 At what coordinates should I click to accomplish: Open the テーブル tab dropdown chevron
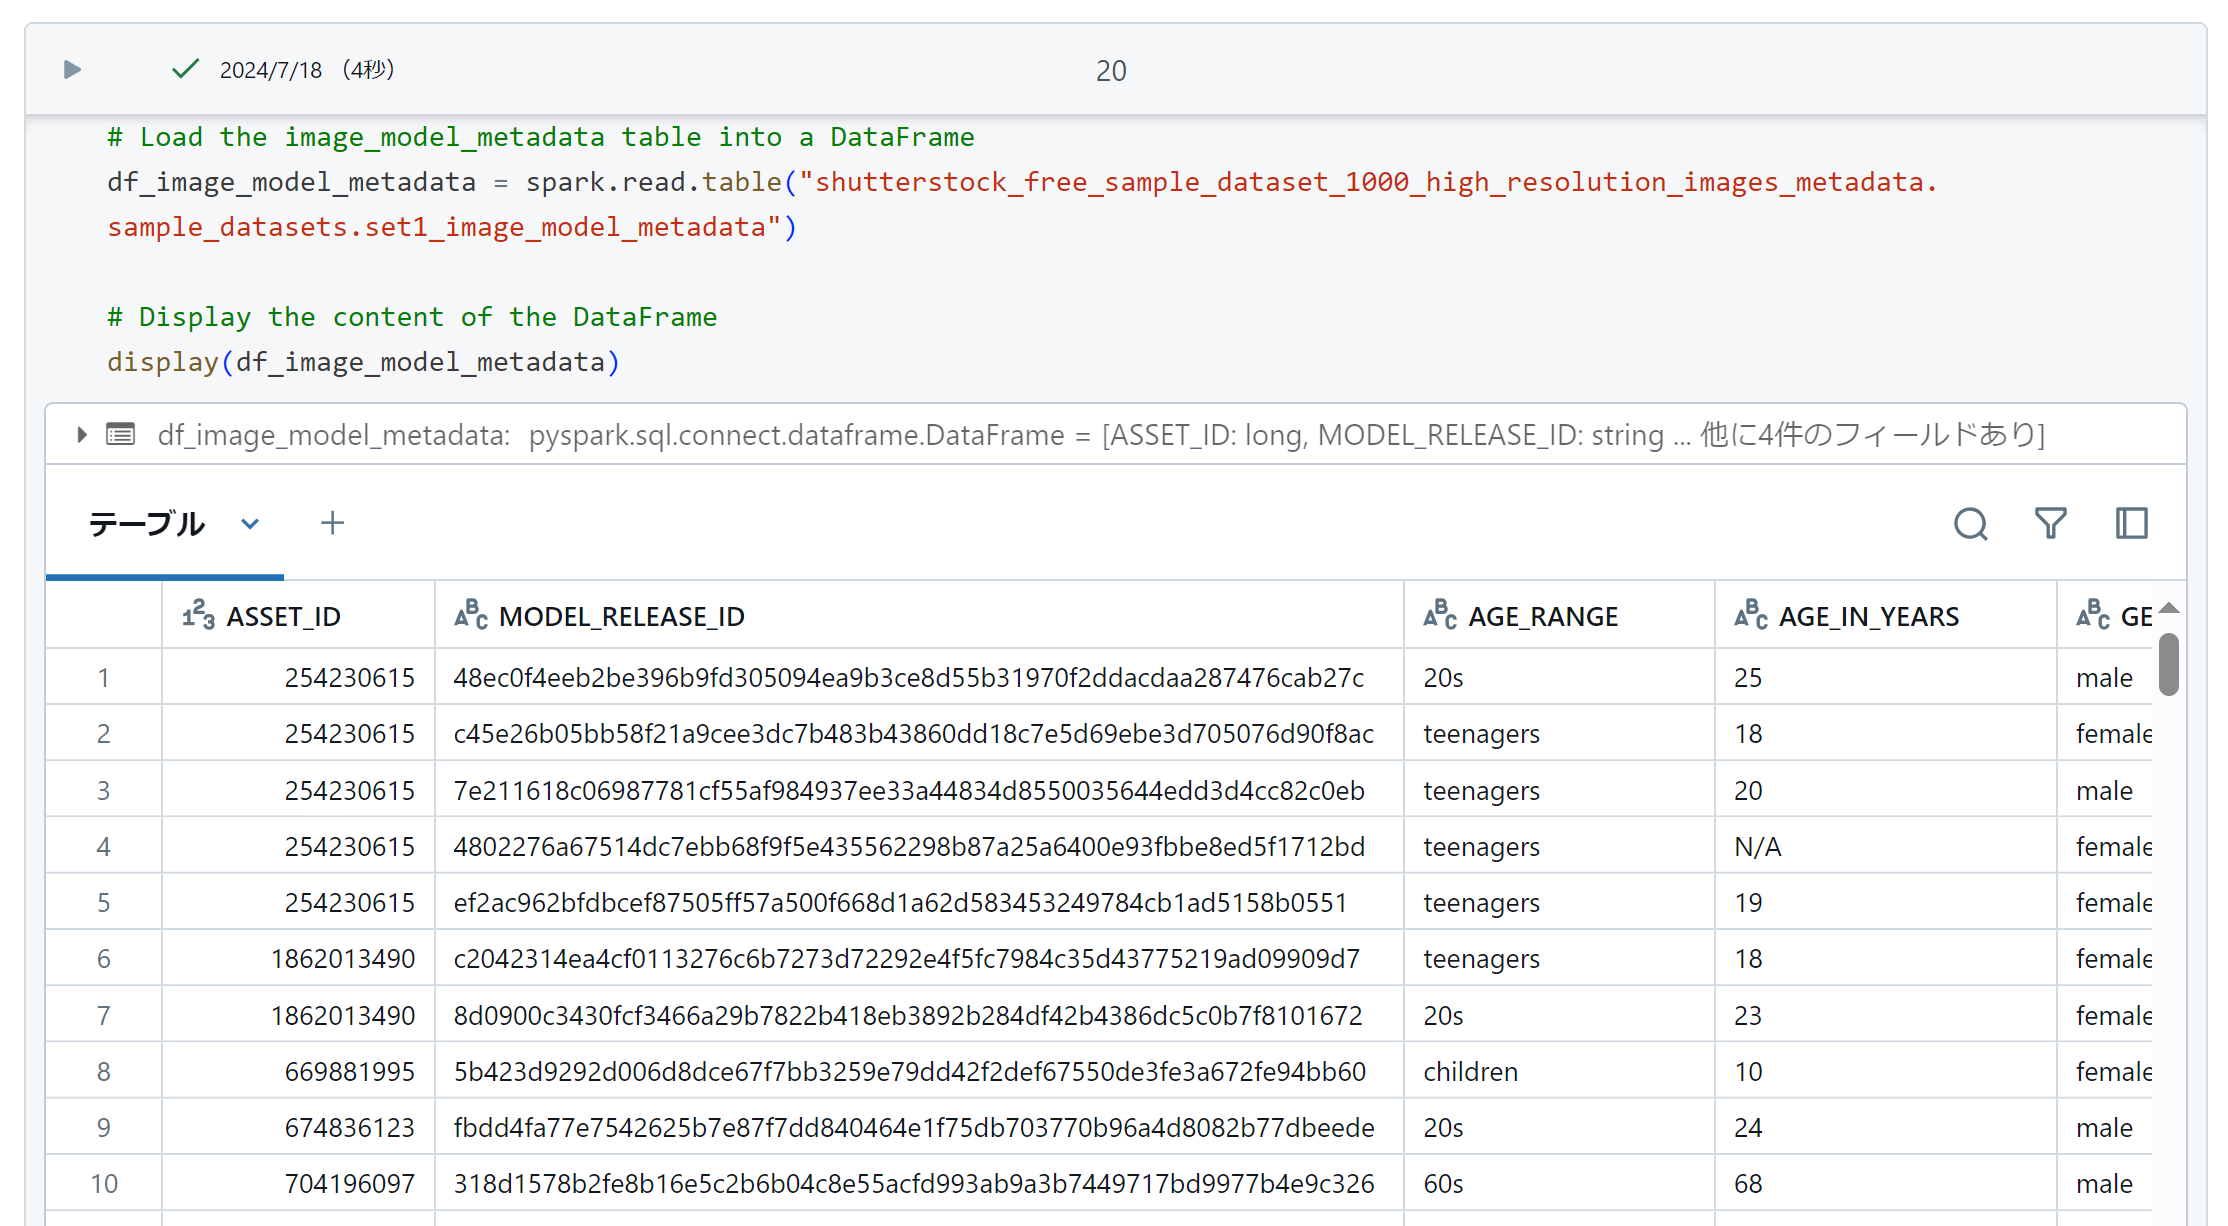tap(250, 524)
